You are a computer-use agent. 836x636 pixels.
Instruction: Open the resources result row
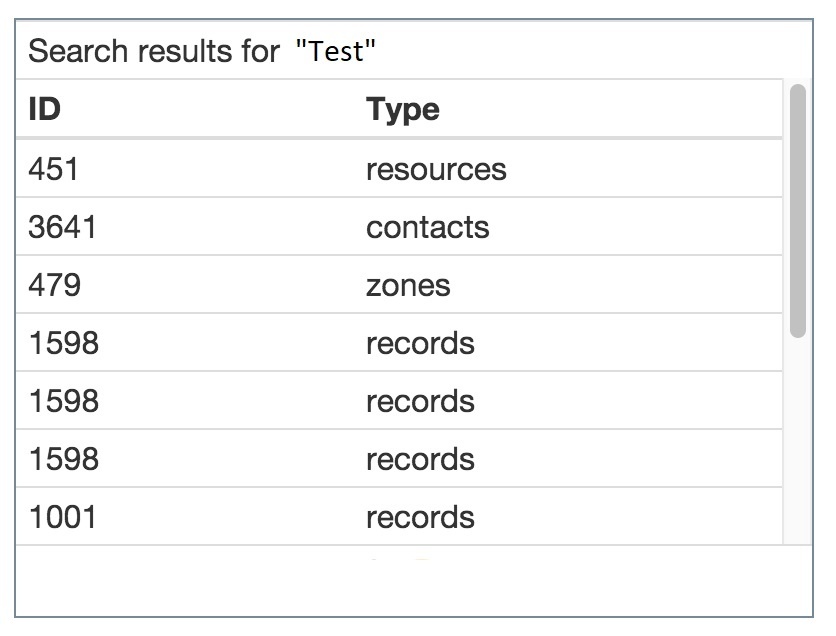[x=436, y=169]
